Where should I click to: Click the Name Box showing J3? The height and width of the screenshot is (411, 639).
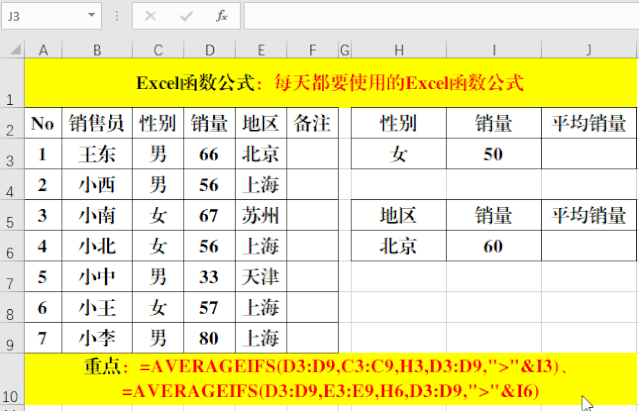[x=51, y=16]
